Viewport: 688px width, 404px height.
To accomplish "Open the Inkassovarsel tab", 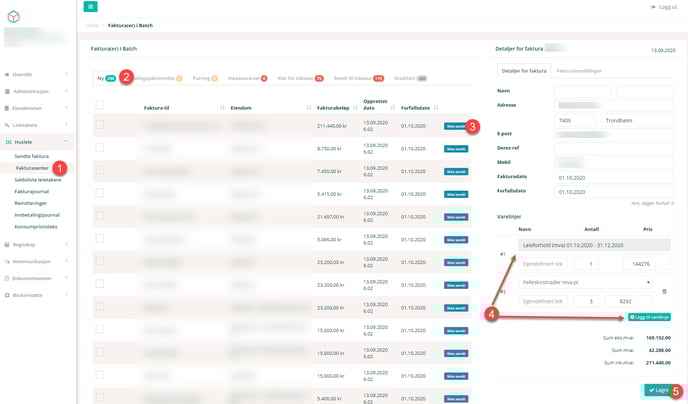I will tap(247, 79).
